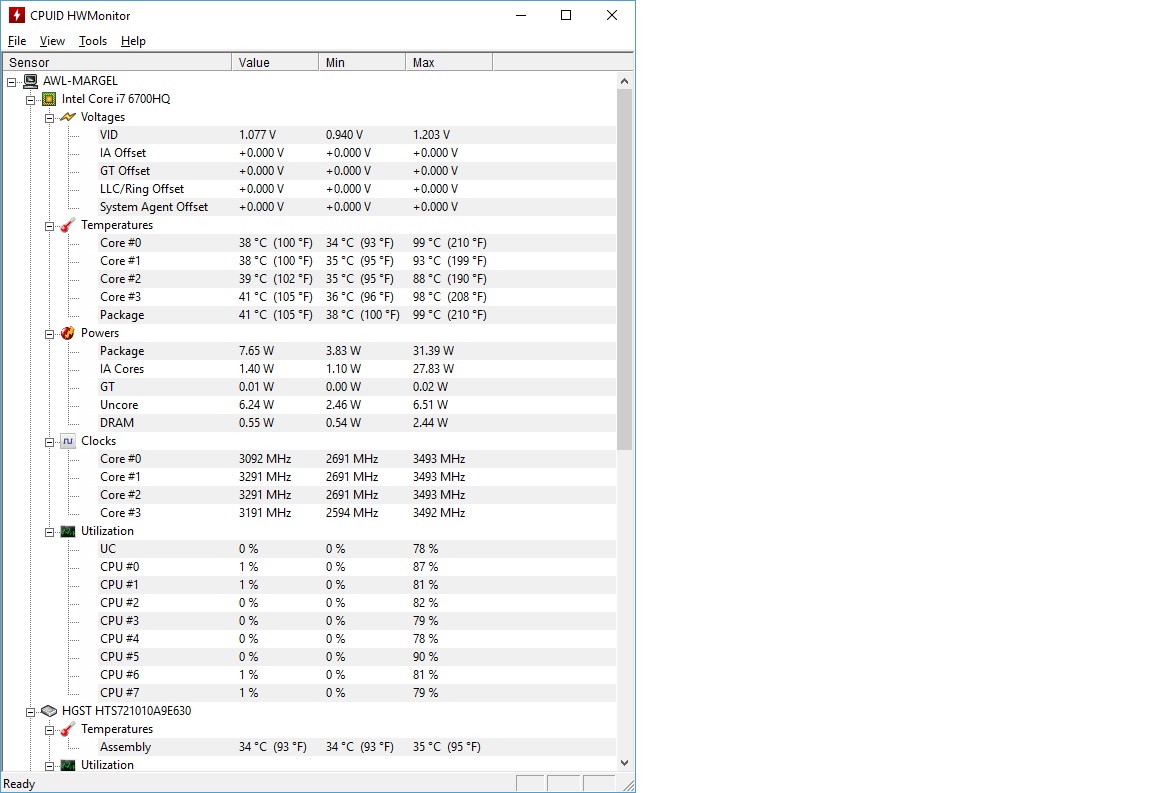The image size is (1152, 793).
Task: Open the Help menu
Action: (x=133, y=41)
